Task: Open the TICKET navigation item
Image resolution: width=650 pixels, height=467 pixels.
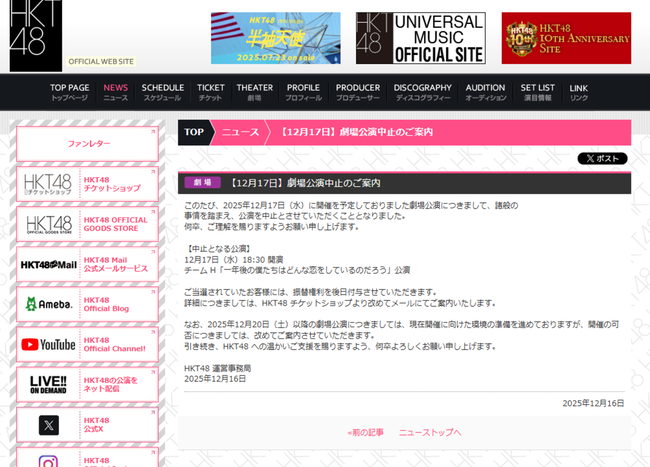Action: (x=211, y=92)
